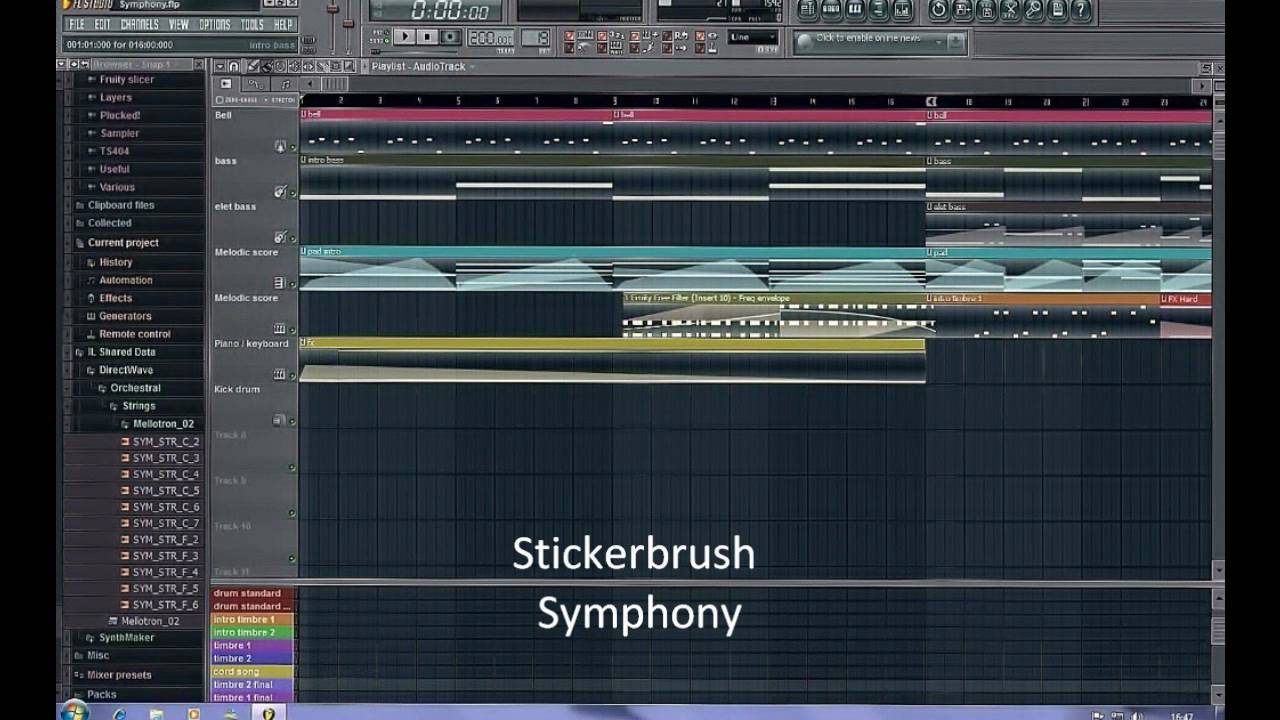
Task: Select the playlist paint brush tool
Action: 267,67
